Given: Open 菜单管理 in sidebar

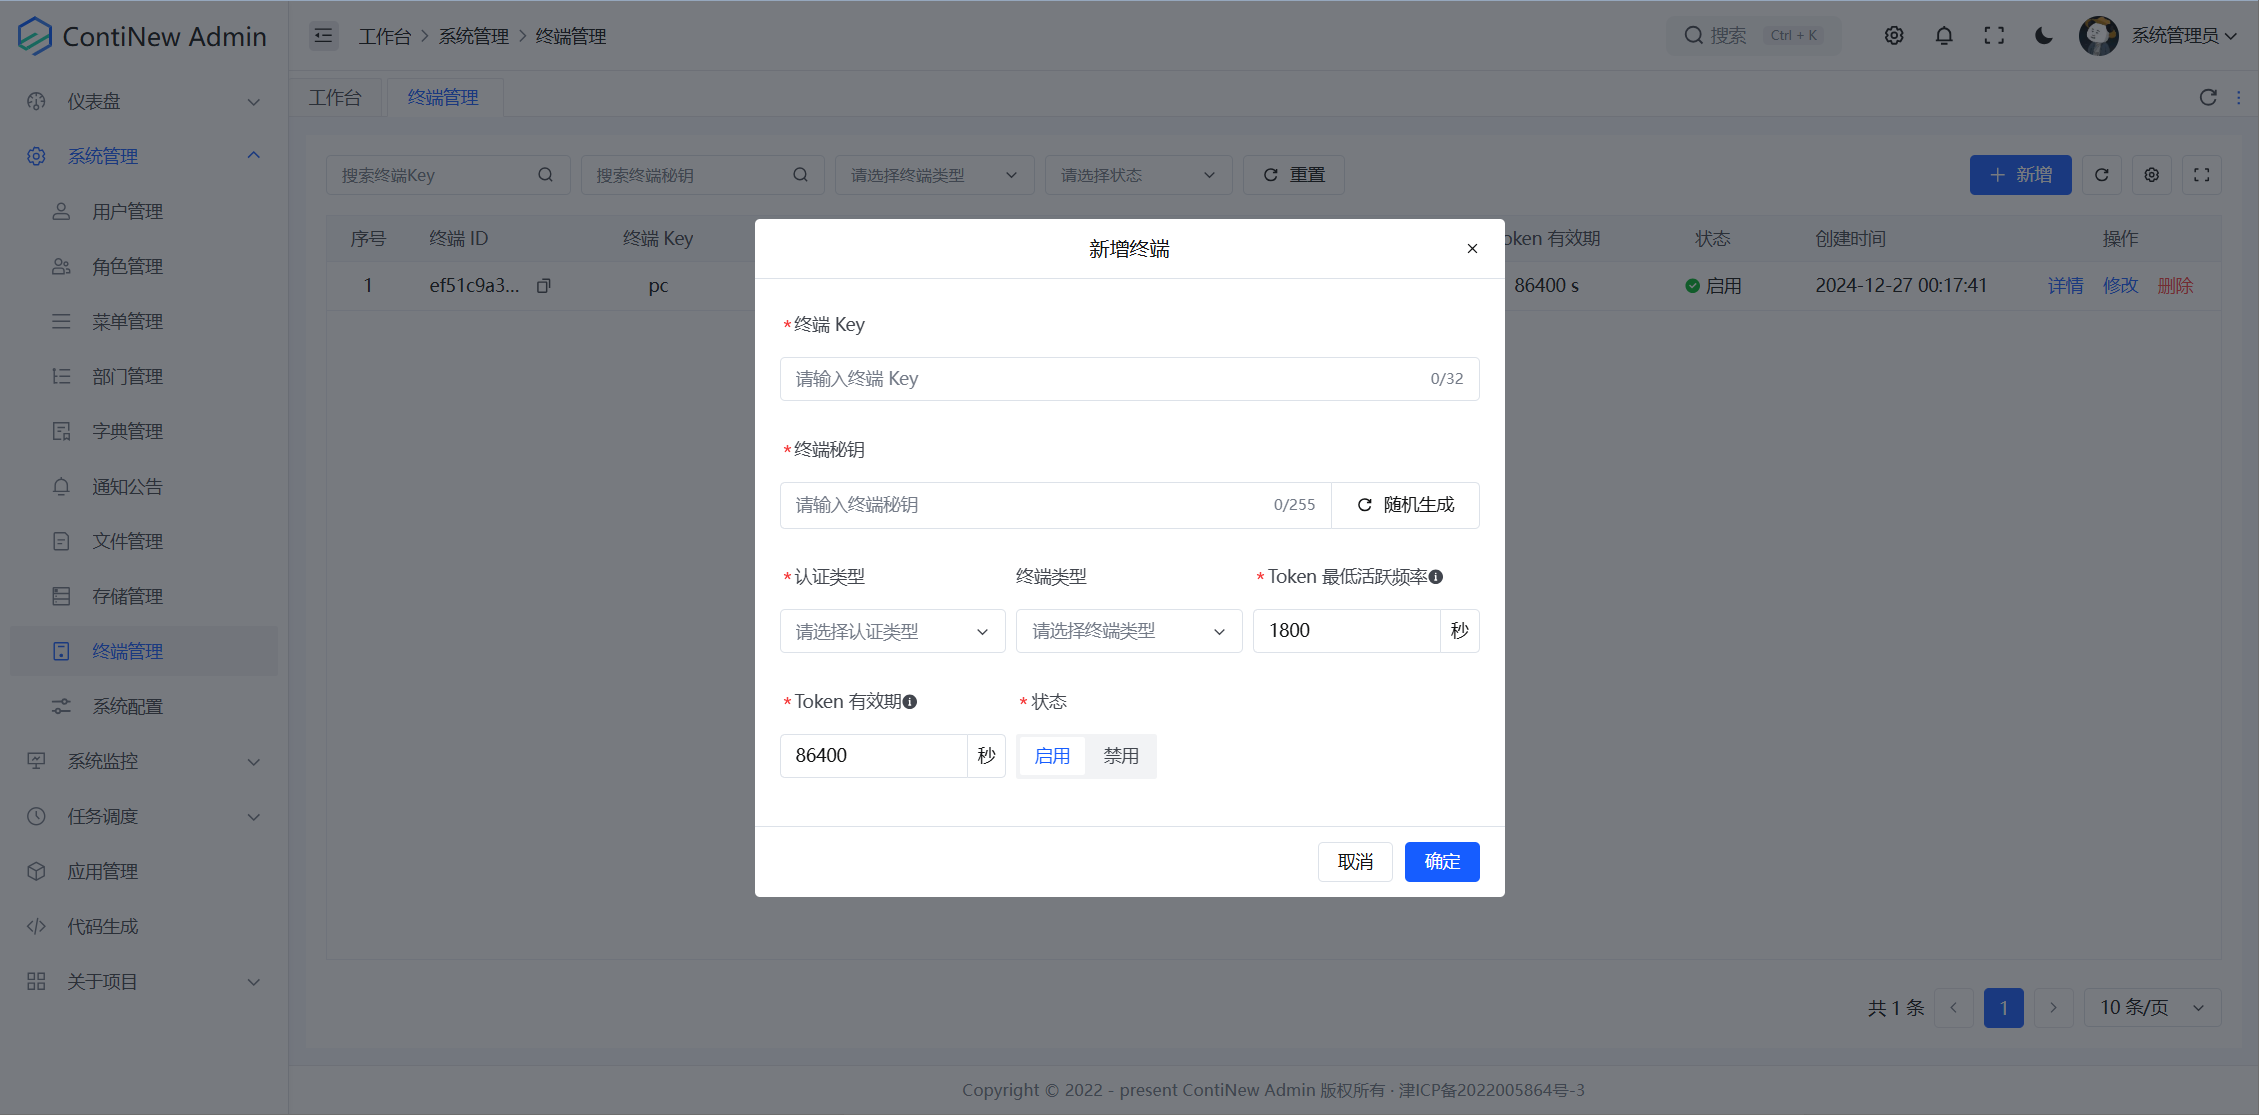Looking at the screenshot, I should pyautogui.click(x=144, y=321).
